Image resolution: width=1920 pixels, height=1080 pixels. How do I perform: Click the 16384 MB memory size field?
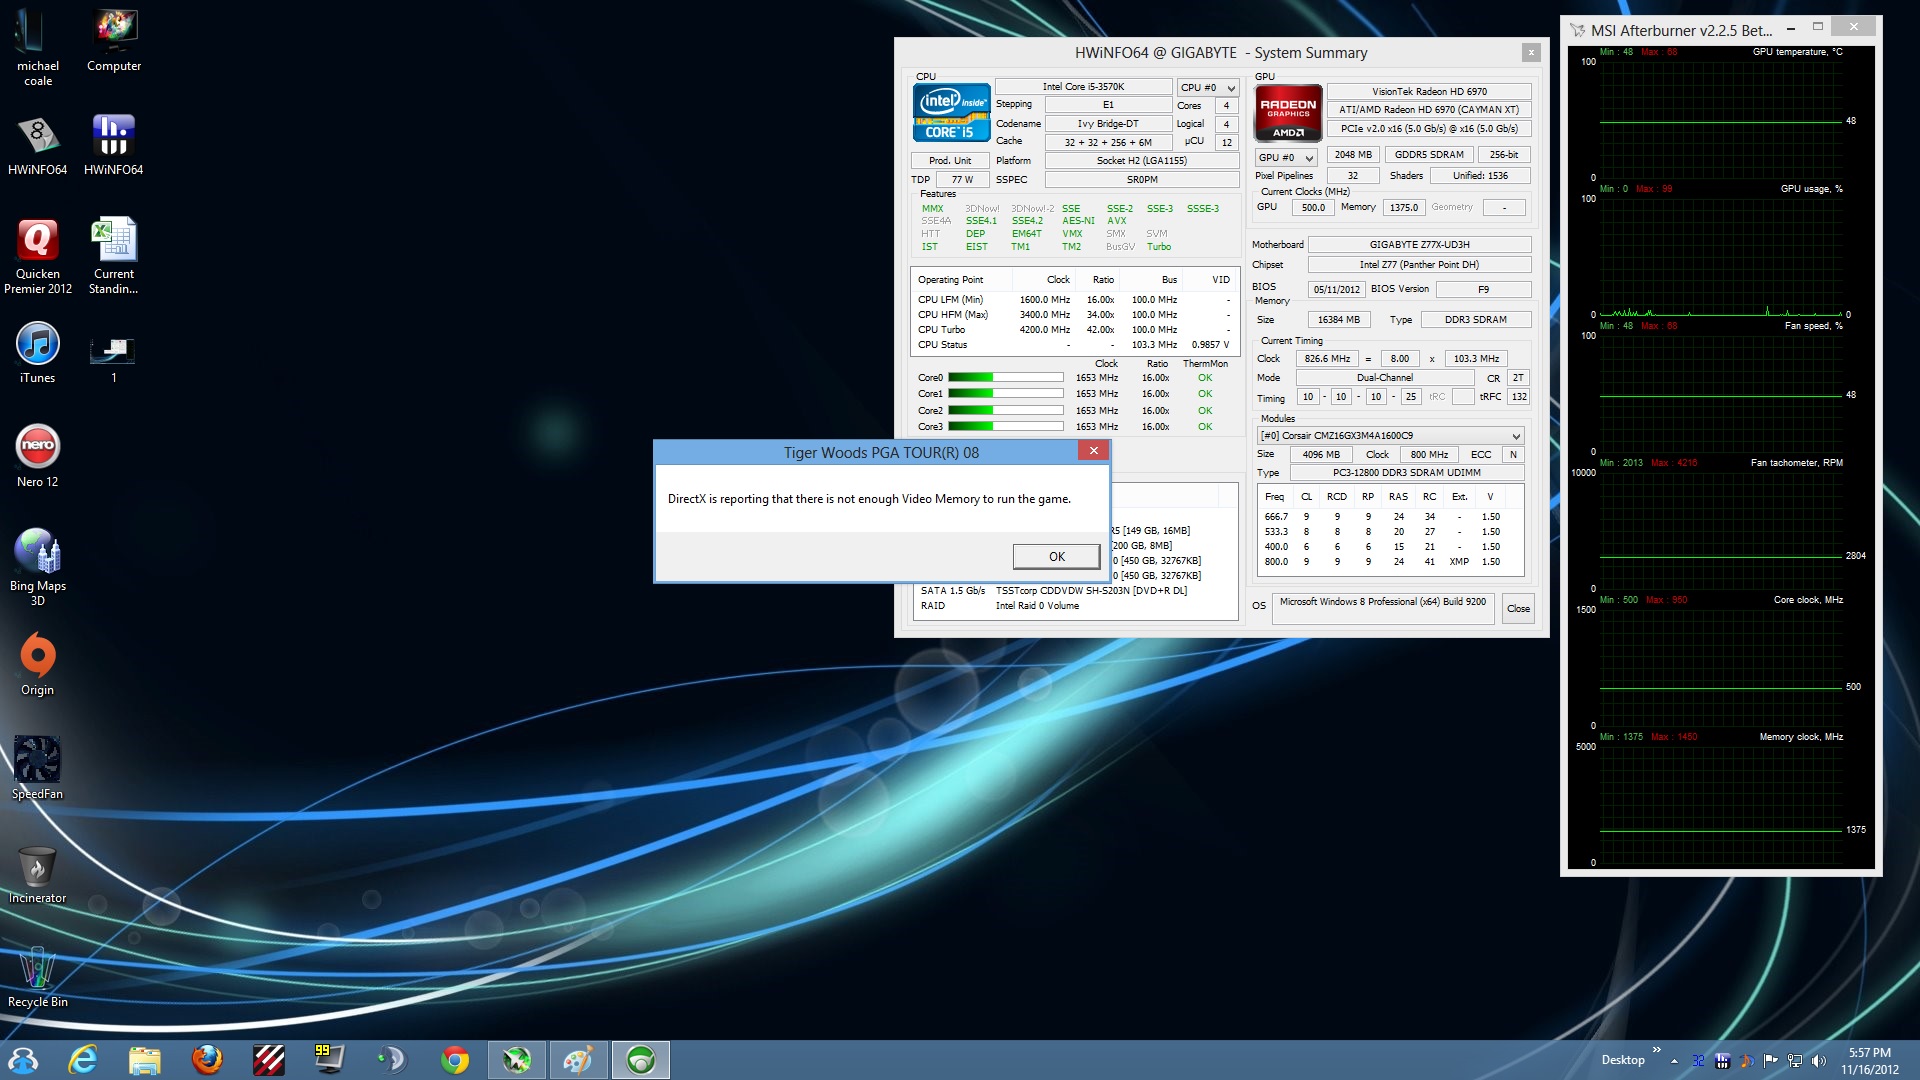coord(1338,320)
